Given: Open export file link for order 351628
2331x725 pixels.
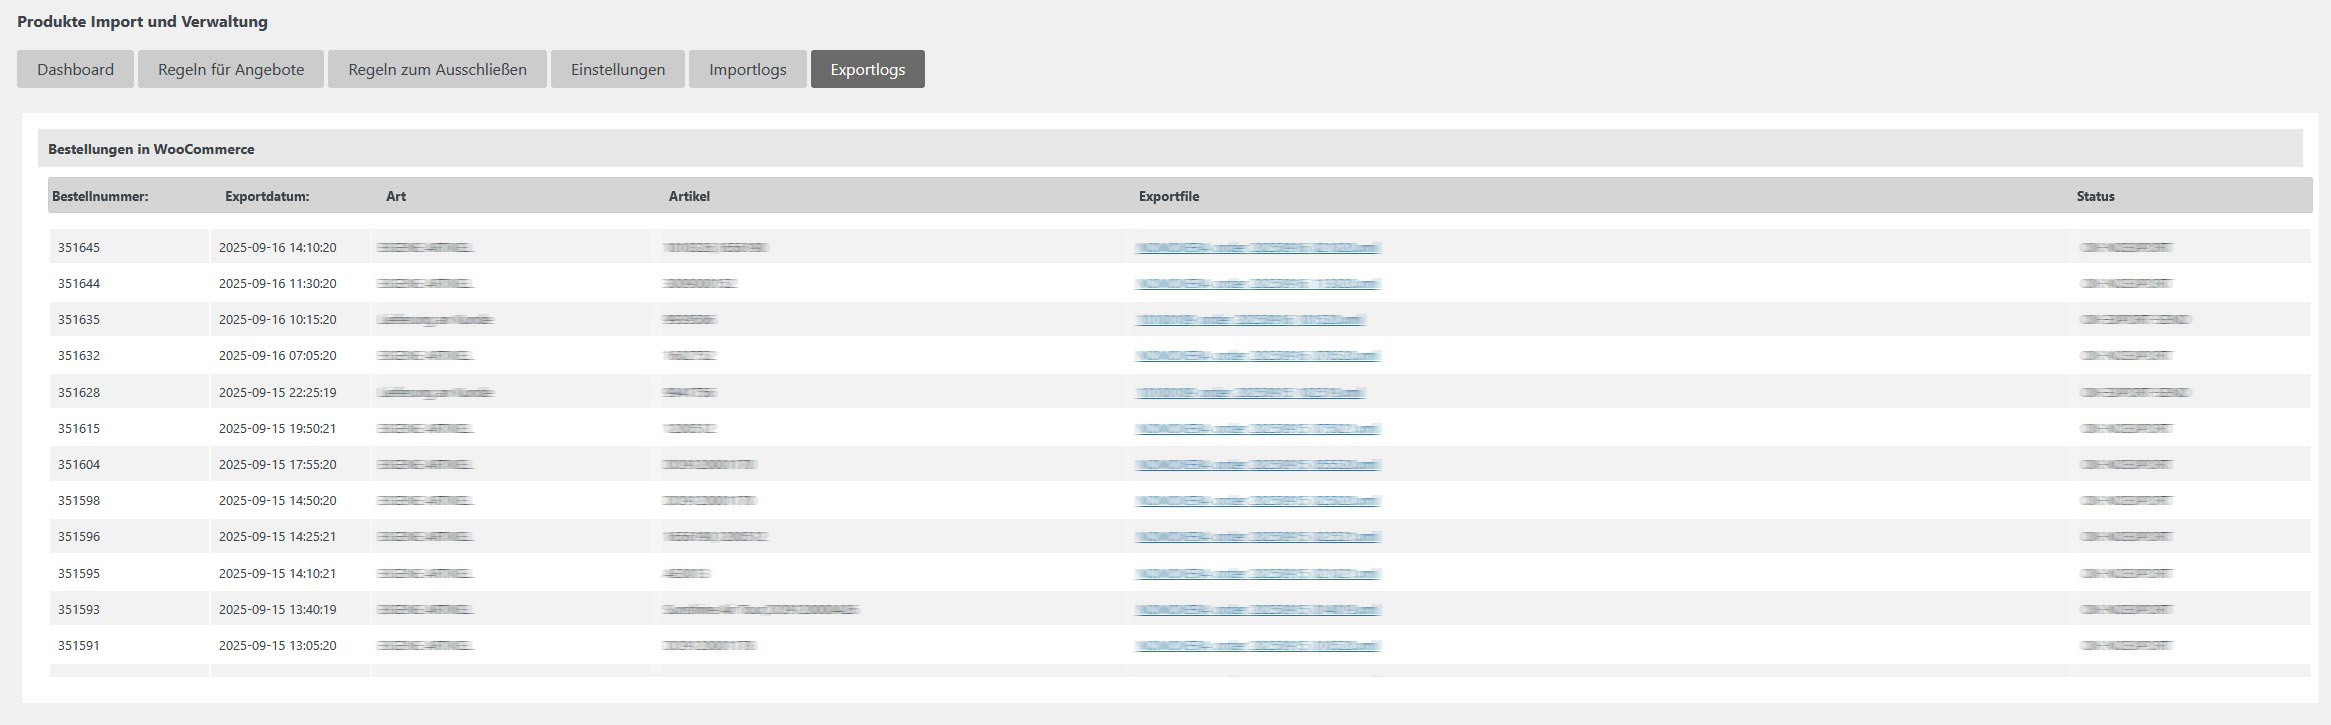Looking at the screenshot, I should click(1250, 393).
